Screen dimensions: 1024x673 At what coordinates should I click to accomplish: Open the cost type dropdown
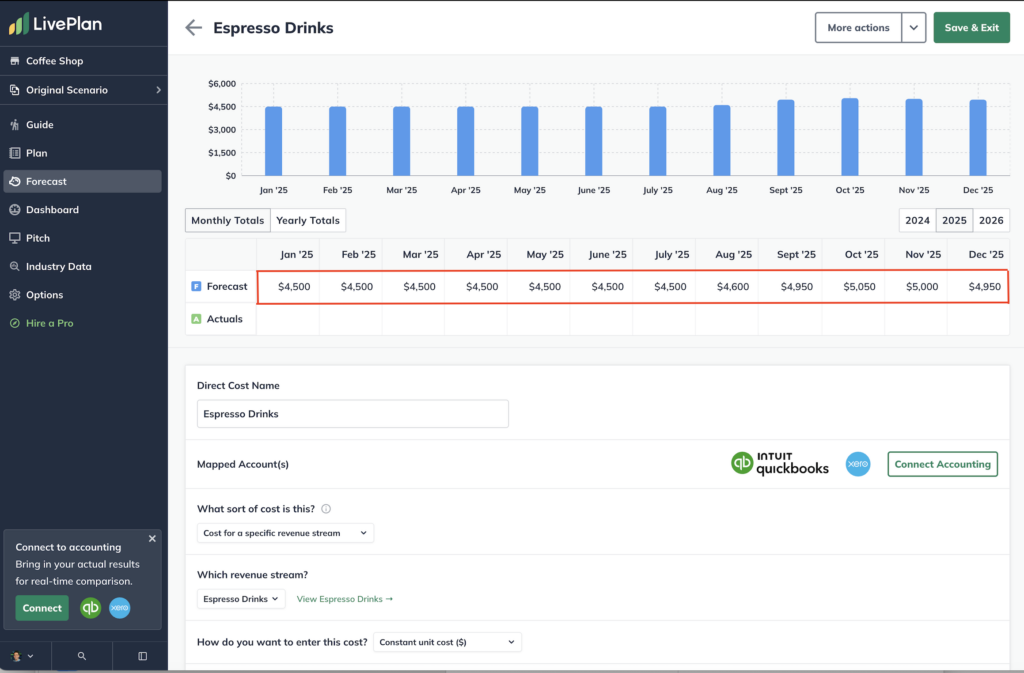pos(285,533)
